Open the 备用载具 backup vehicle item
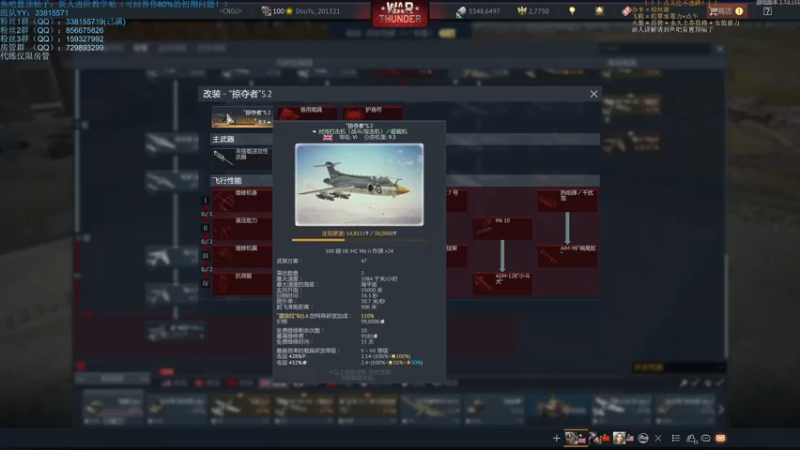The height and width of the screenshot is (450, 800). coord(308,113)
